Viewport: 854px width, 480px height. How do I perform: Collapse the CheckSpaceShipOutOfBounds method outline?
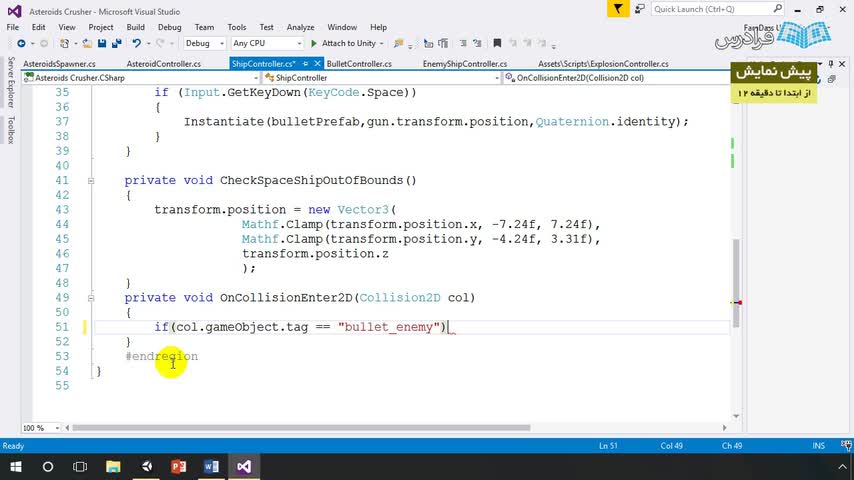tap(91, 180)
